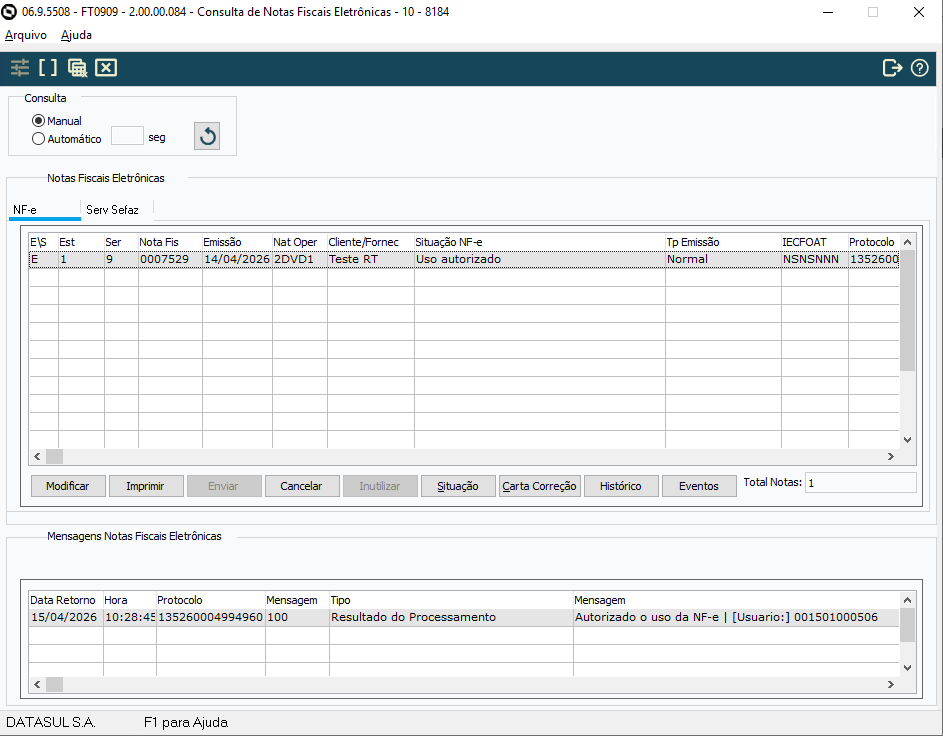Click the refresh consulta button
The image size is (943, 736).
[207, 136]
